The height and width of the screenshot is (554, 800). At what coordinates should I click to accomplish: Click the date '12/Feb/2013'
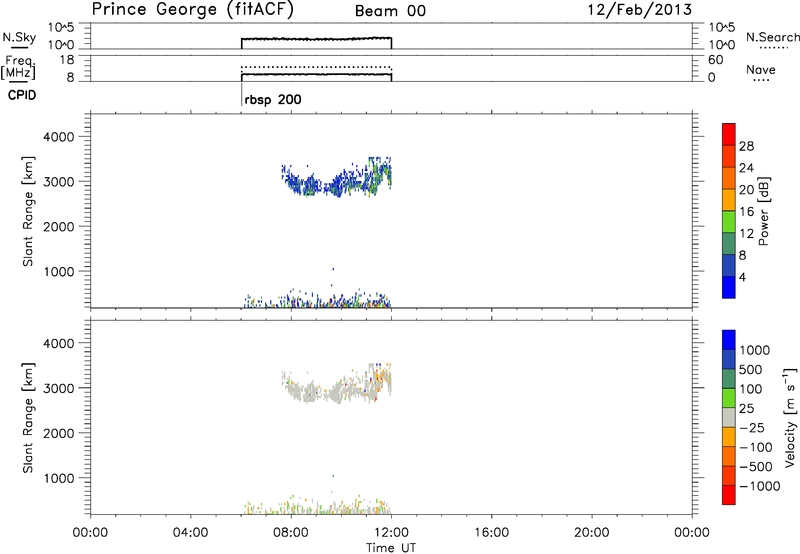[640, 10]
